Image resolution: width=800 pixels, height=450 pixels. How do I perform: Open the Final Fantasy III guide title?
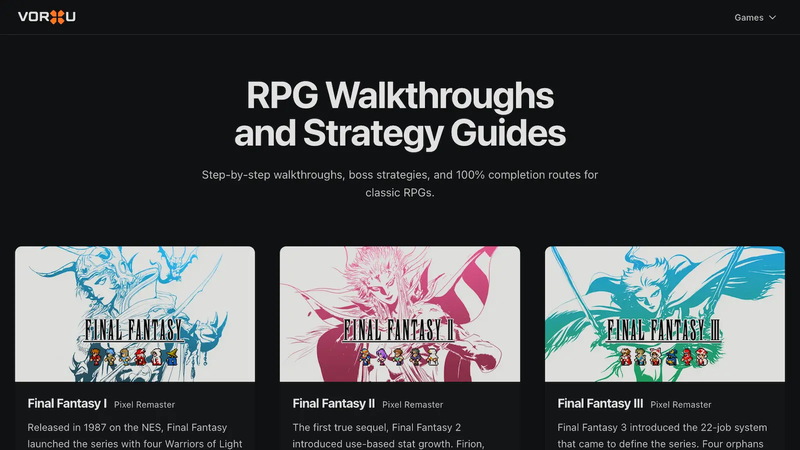click(x=600, y=404)
